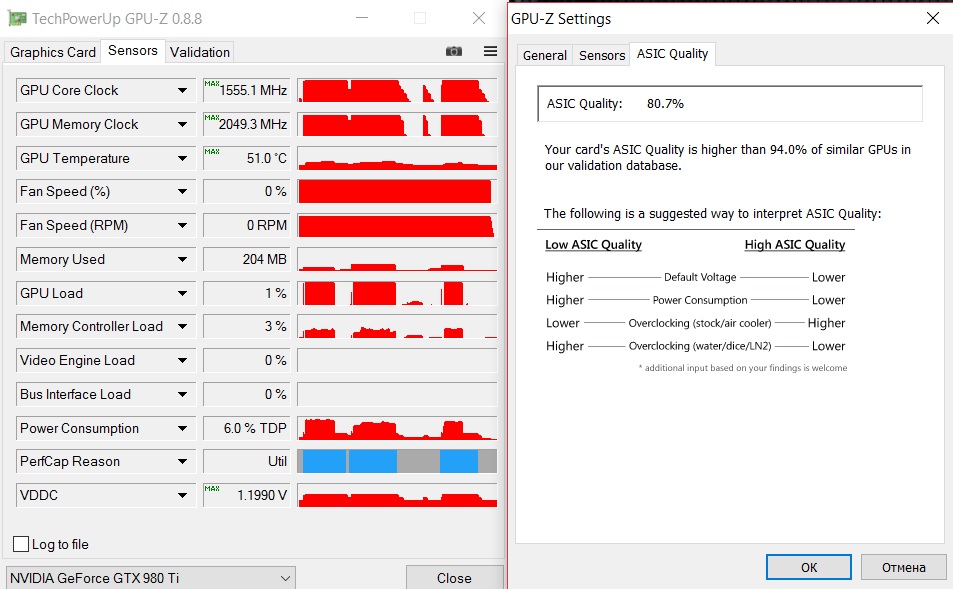Open the NVIDIA GeForce GTX 980 Ti selector

[151, 578]
